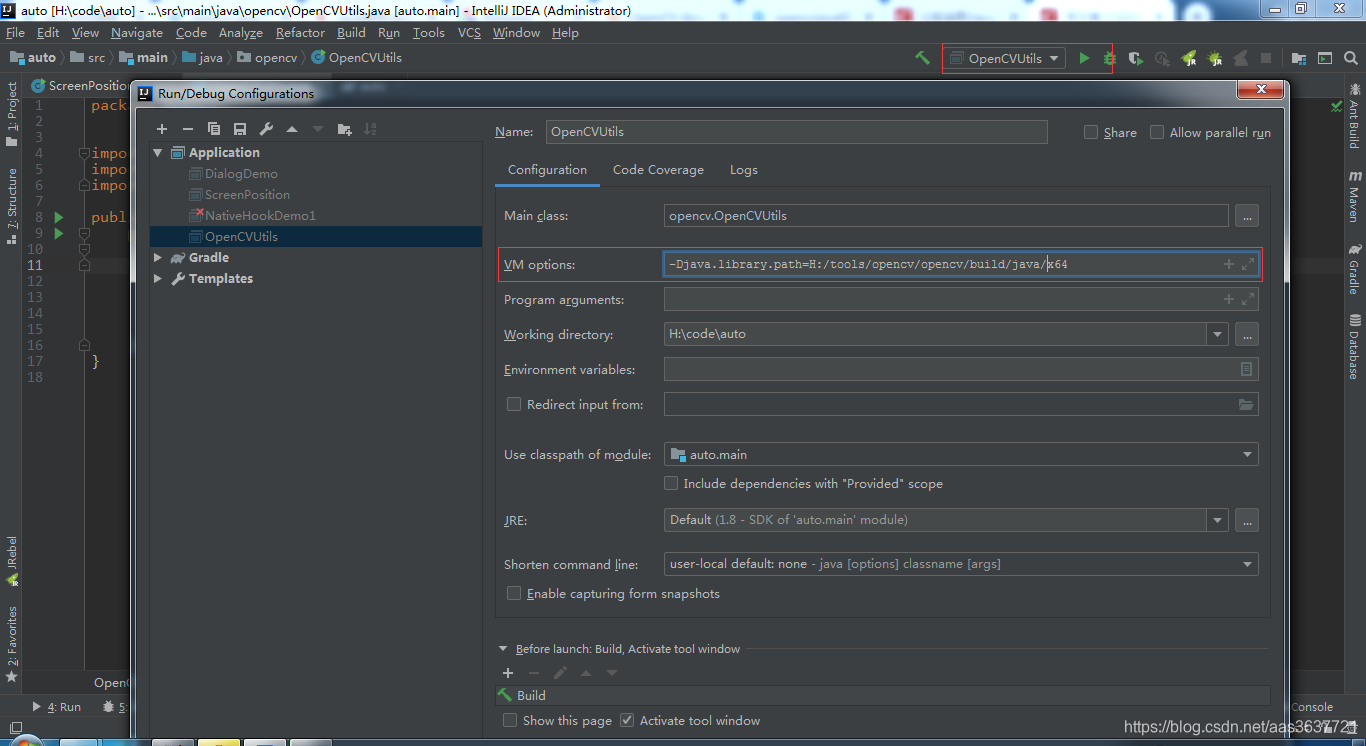Toggle Redirect input from checkbox
The height and width of the screenshot is (746, 1366).
(x=514, y=404)
